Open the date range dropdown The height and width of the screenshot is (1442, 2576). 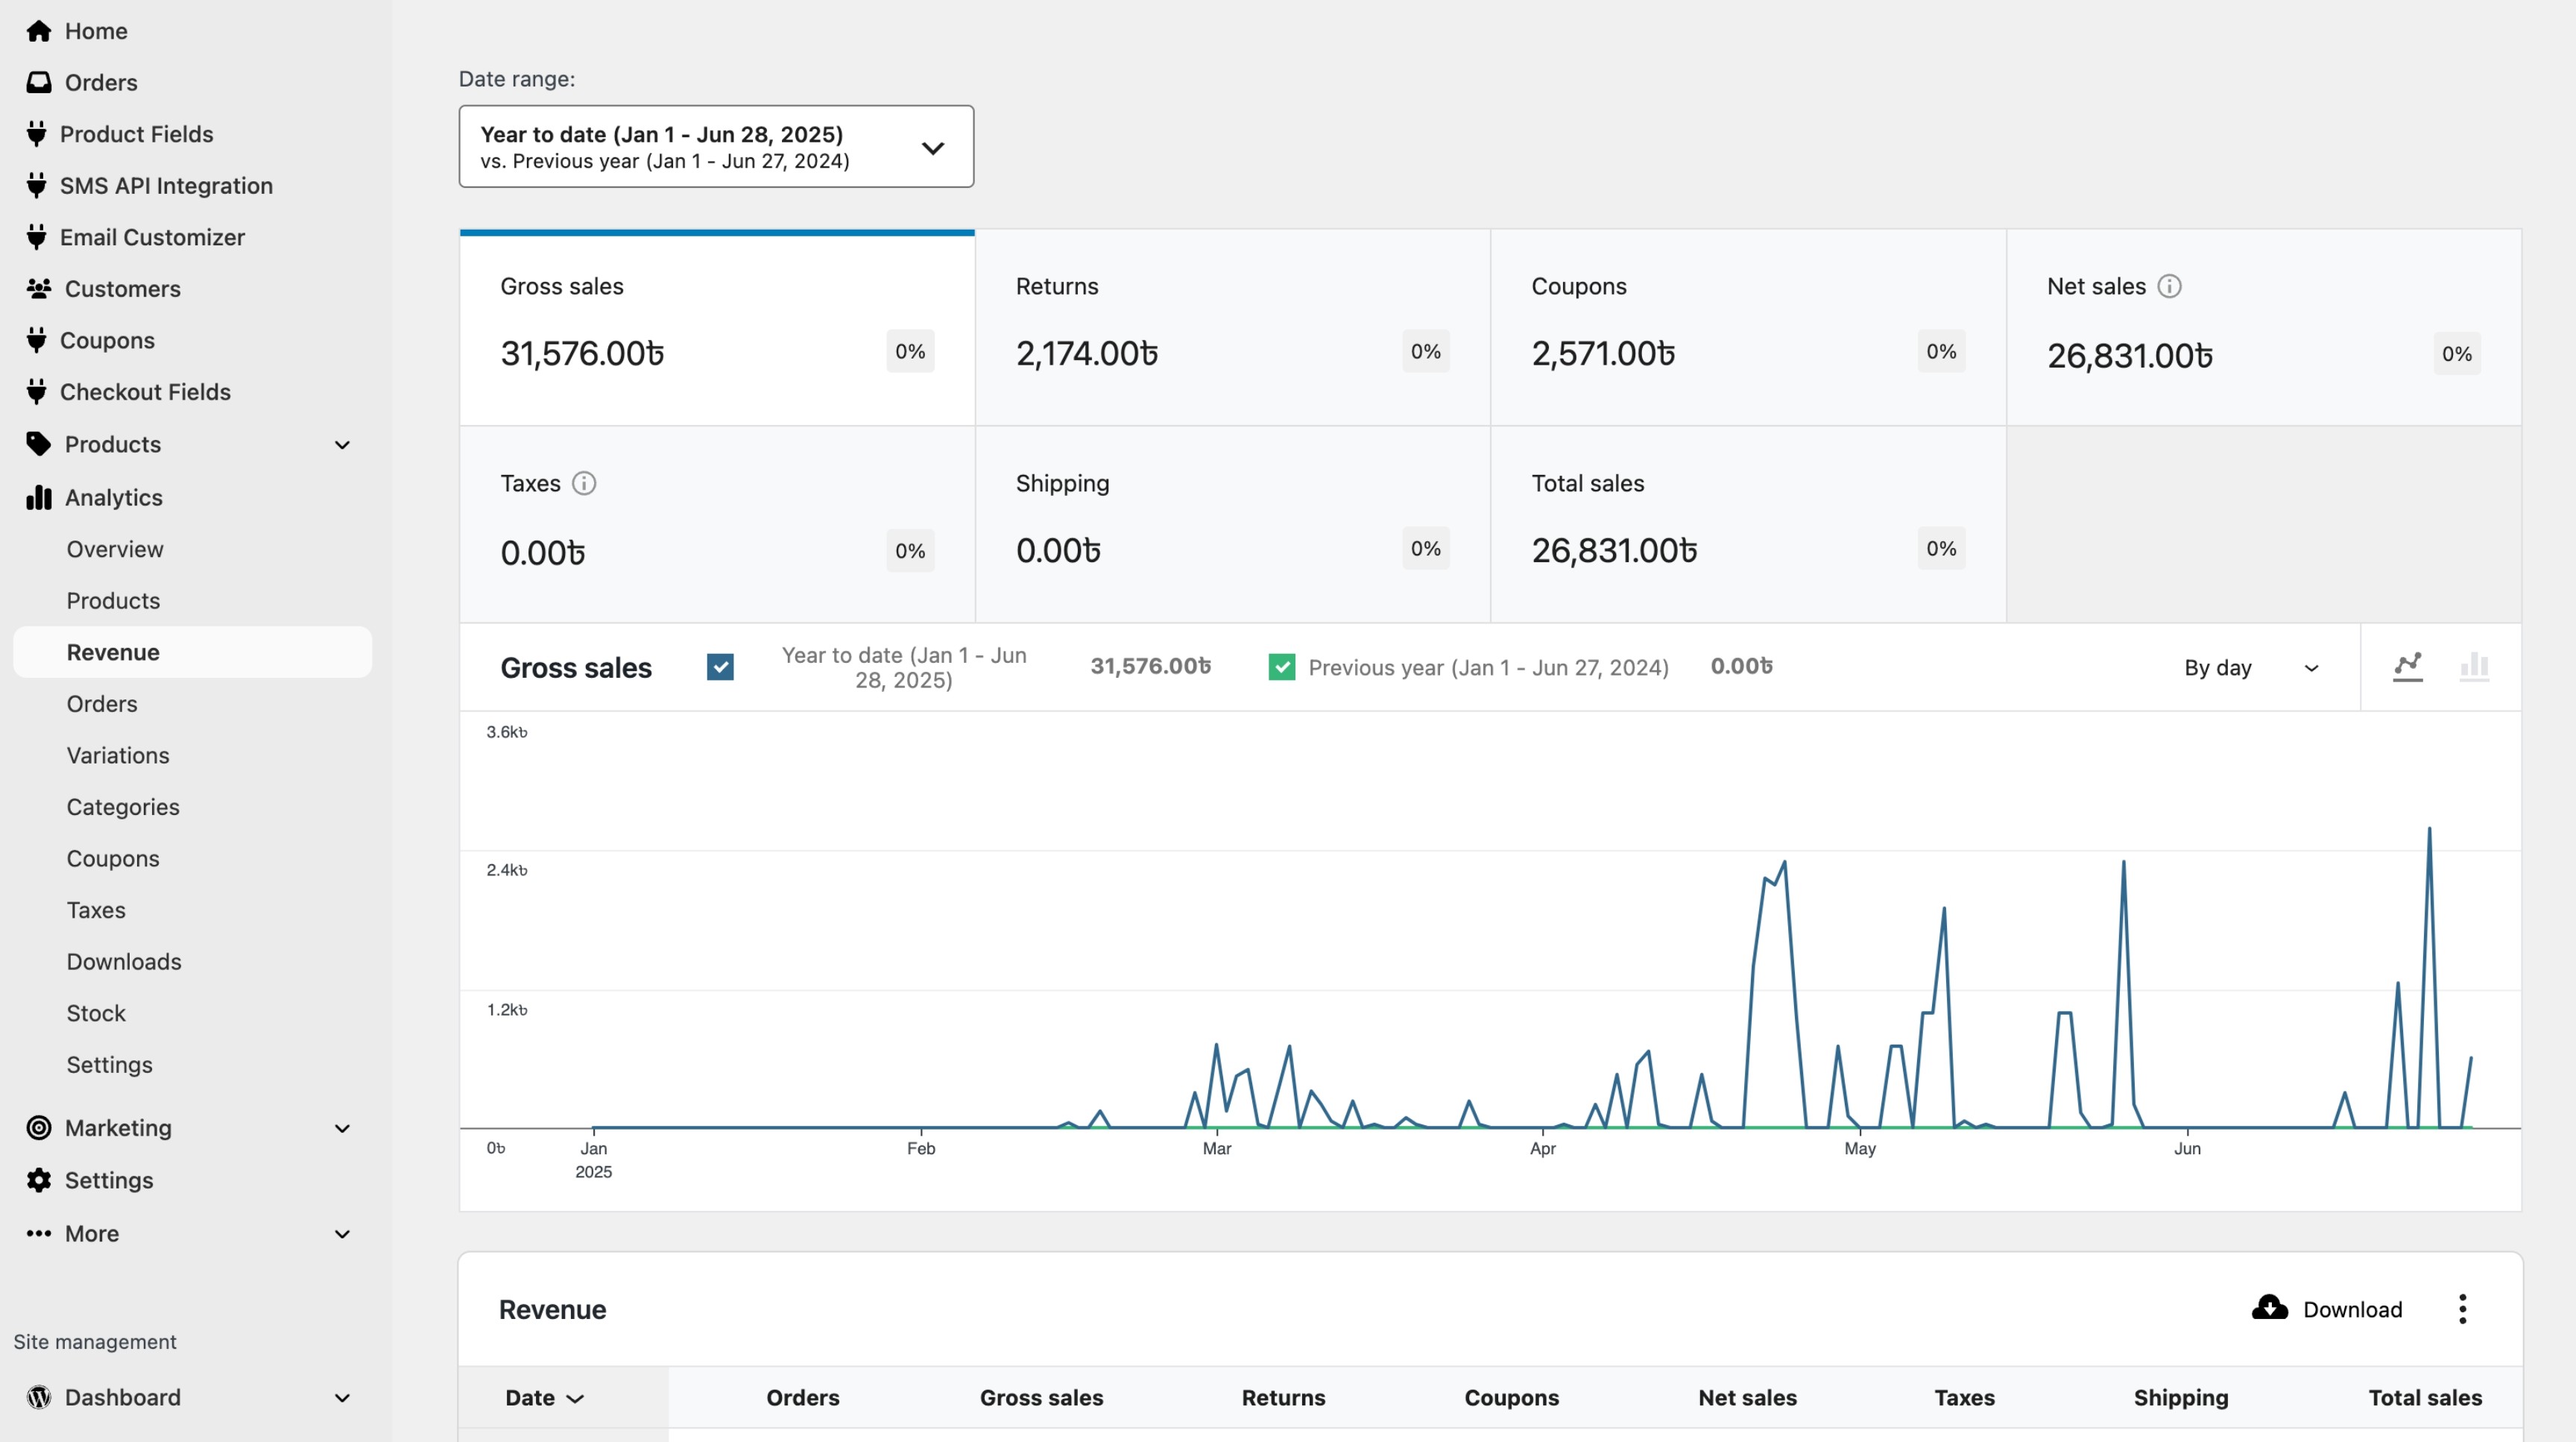coord(716,147)
